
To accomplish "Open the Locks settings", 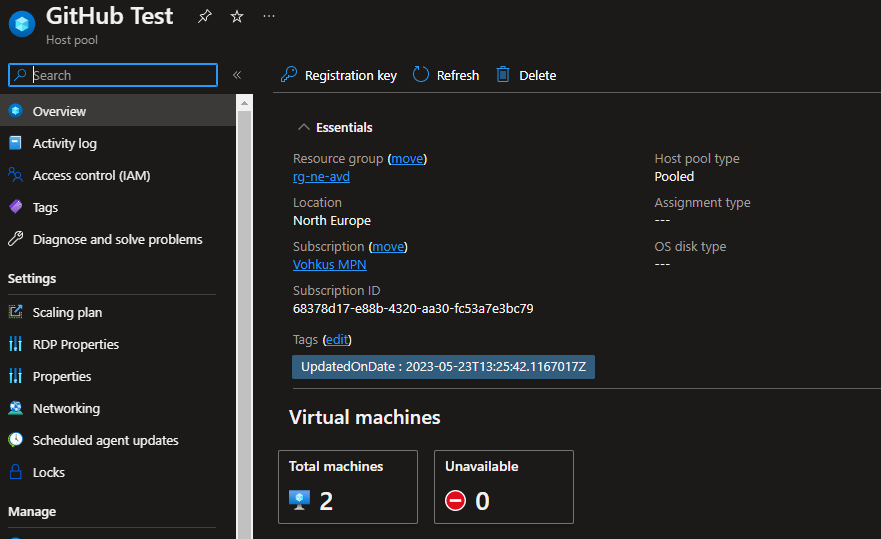I will click(x=48, y=472).
